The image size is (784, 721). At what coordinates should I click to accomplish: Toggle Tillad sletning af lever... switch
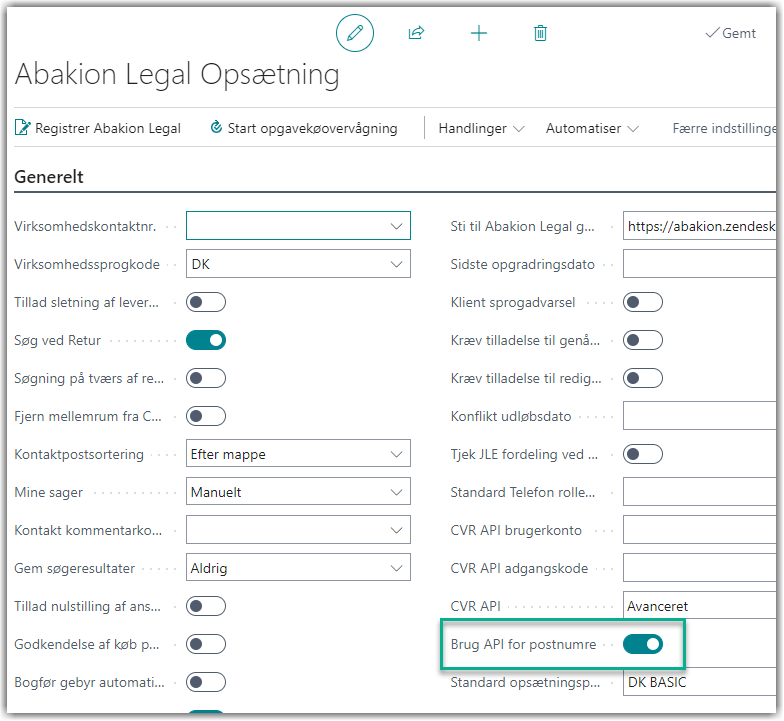[x=206, y=302]
